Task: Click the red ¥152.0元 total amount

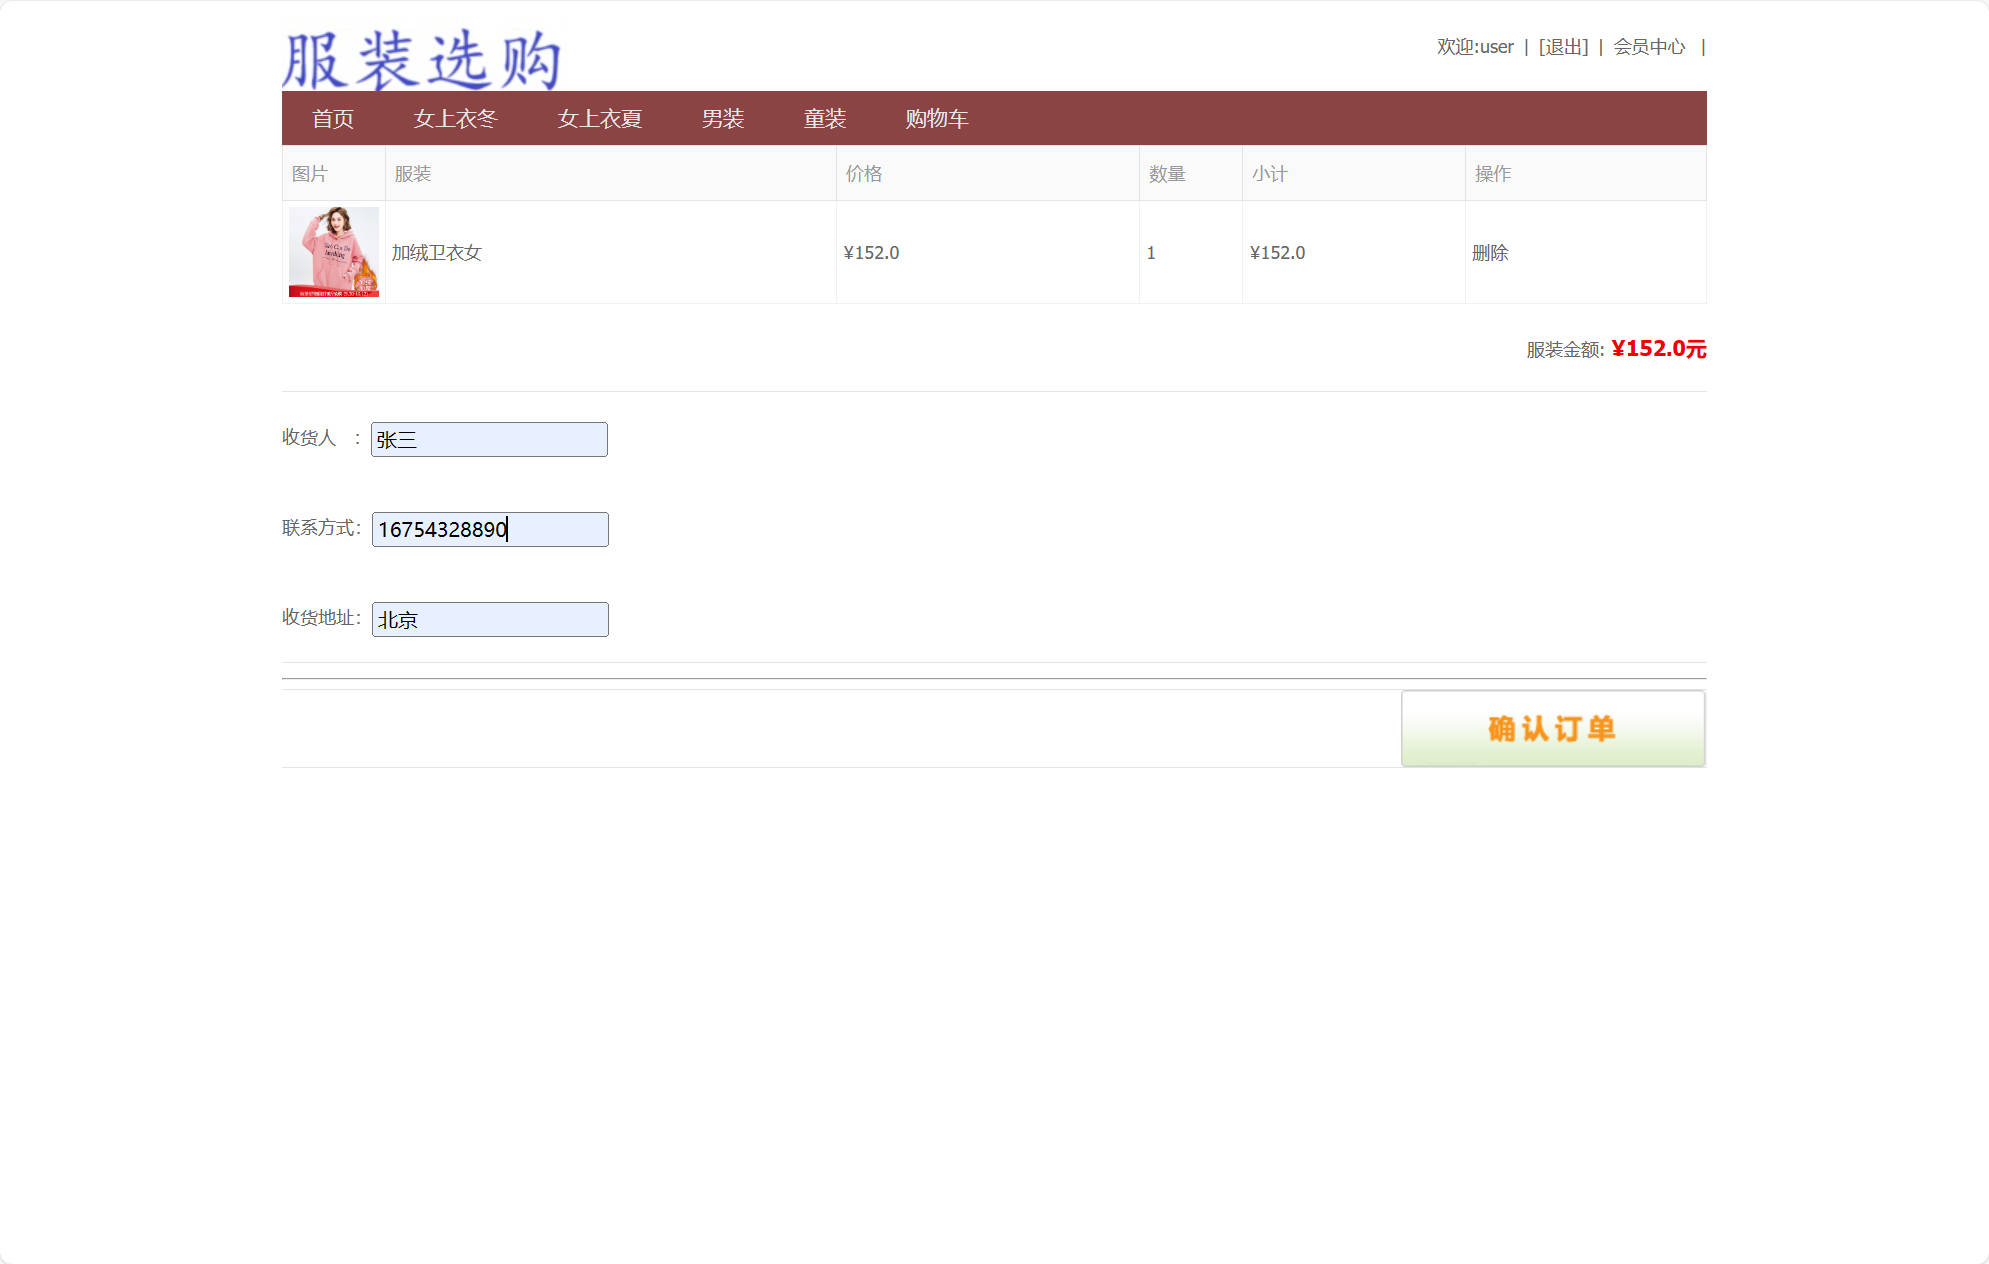Action: [x=1658, y=349]
